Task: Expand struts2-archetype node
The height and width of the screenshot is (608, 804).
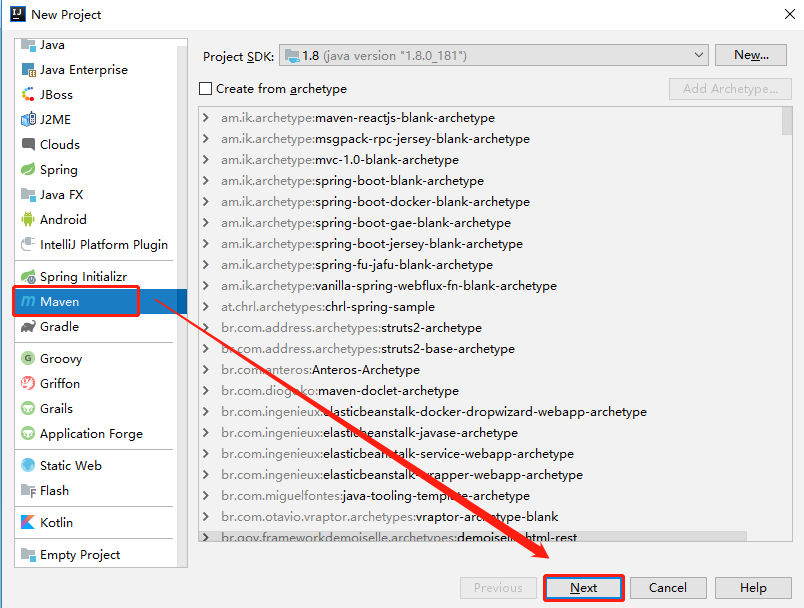Action: click(206, 328)
